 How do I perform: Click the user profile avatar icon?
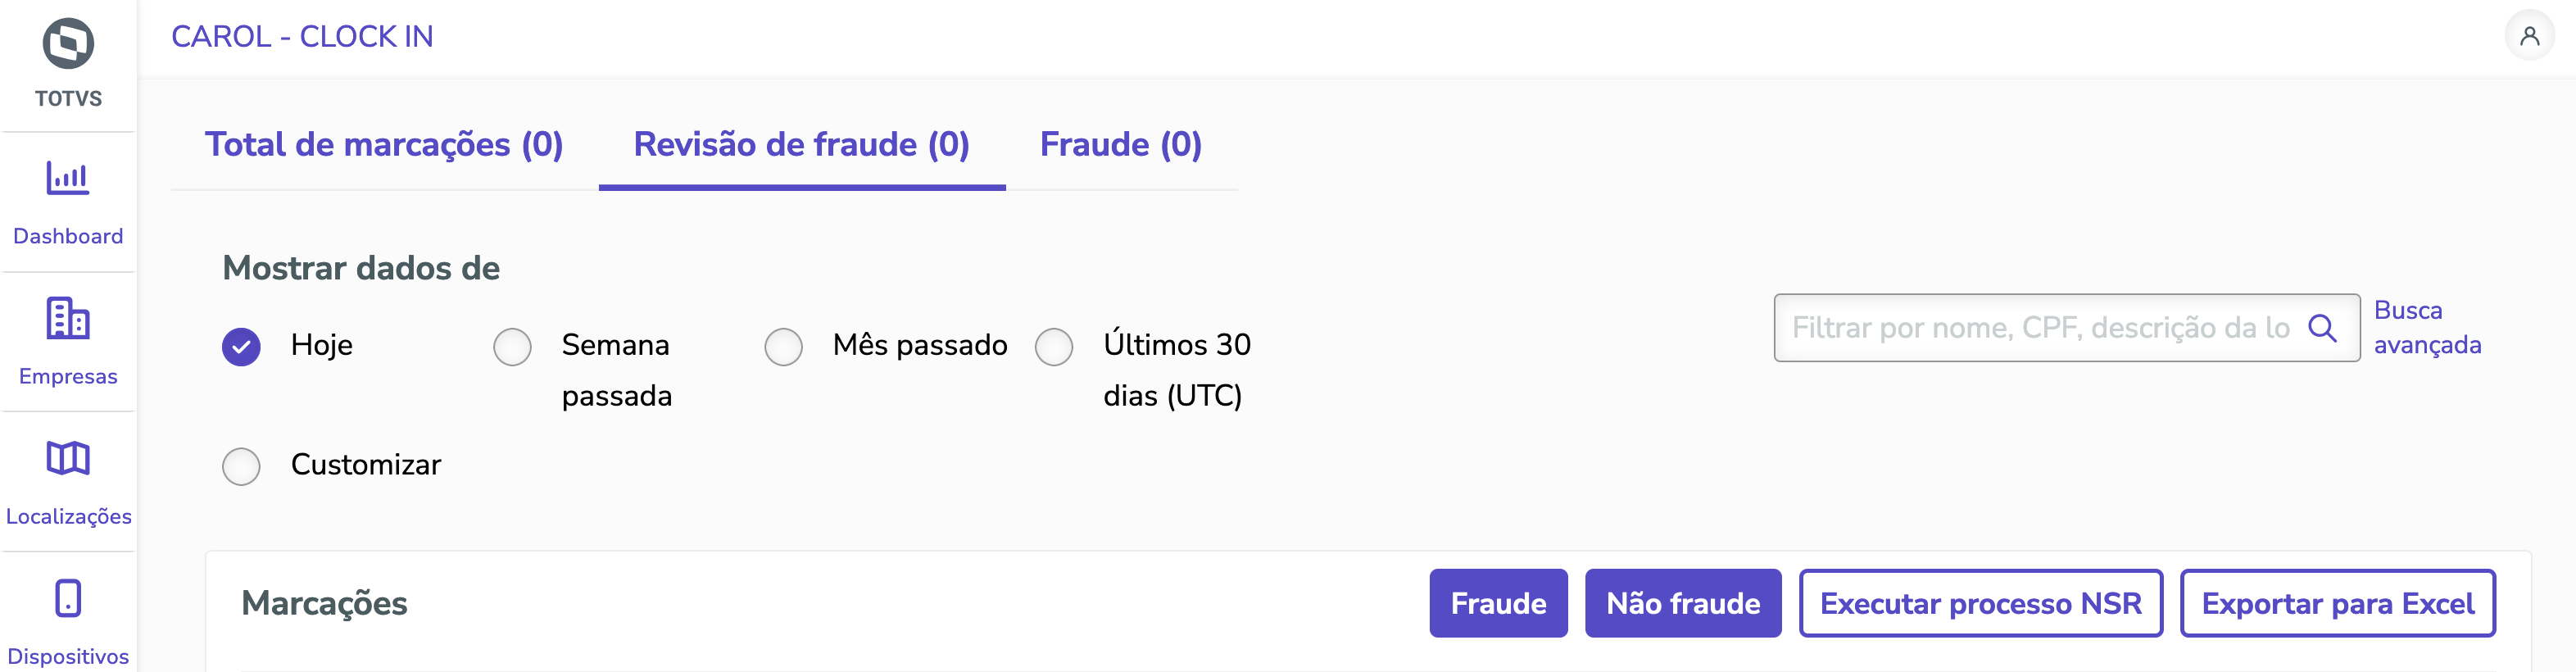point(2529,37)
